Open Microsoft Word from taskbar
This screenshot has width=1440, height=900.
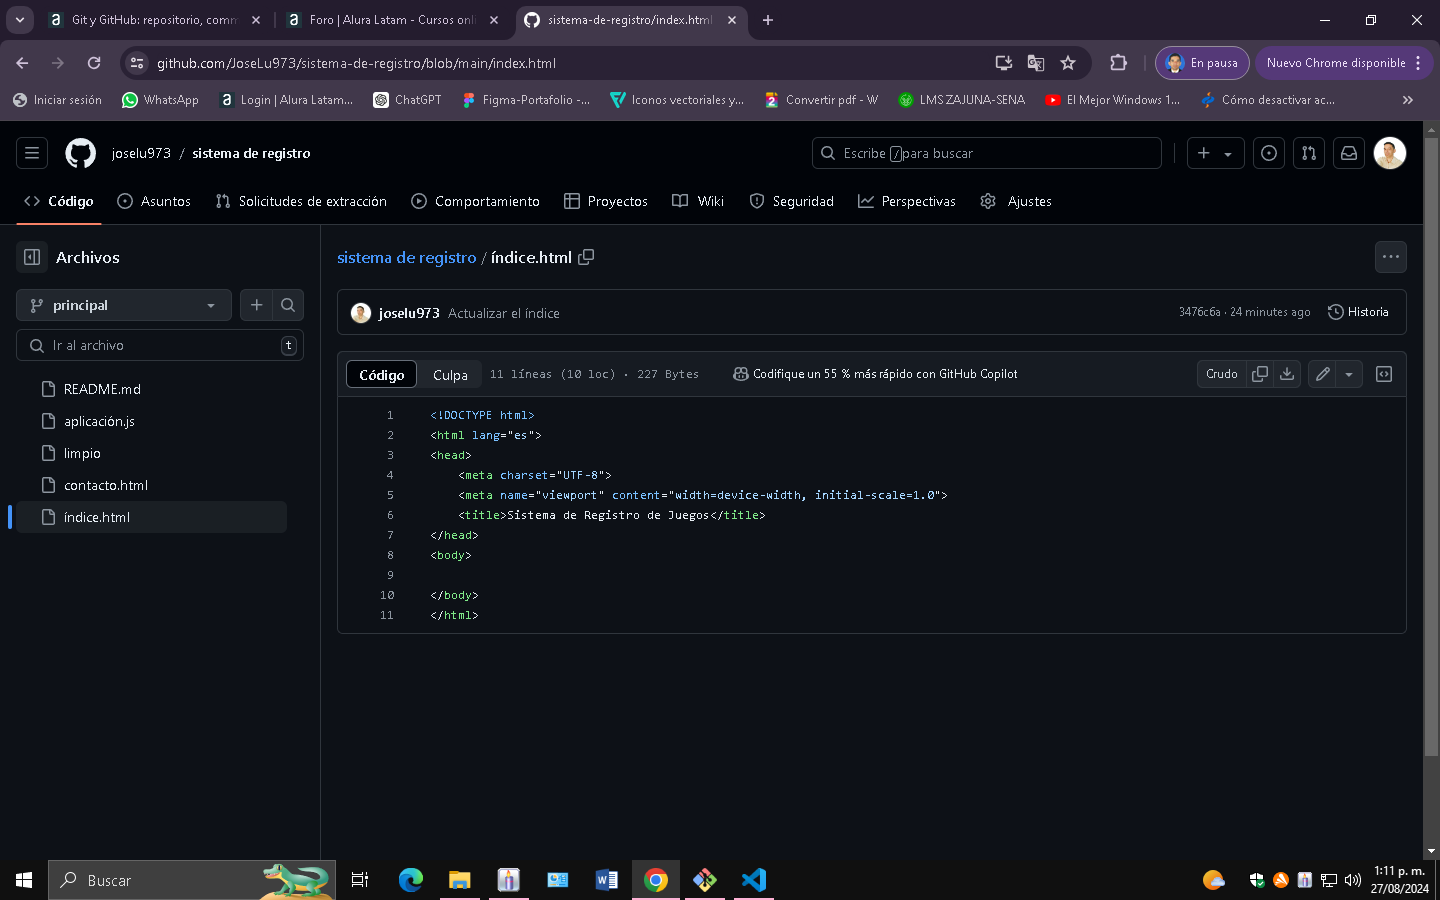[x=606, y=880]
